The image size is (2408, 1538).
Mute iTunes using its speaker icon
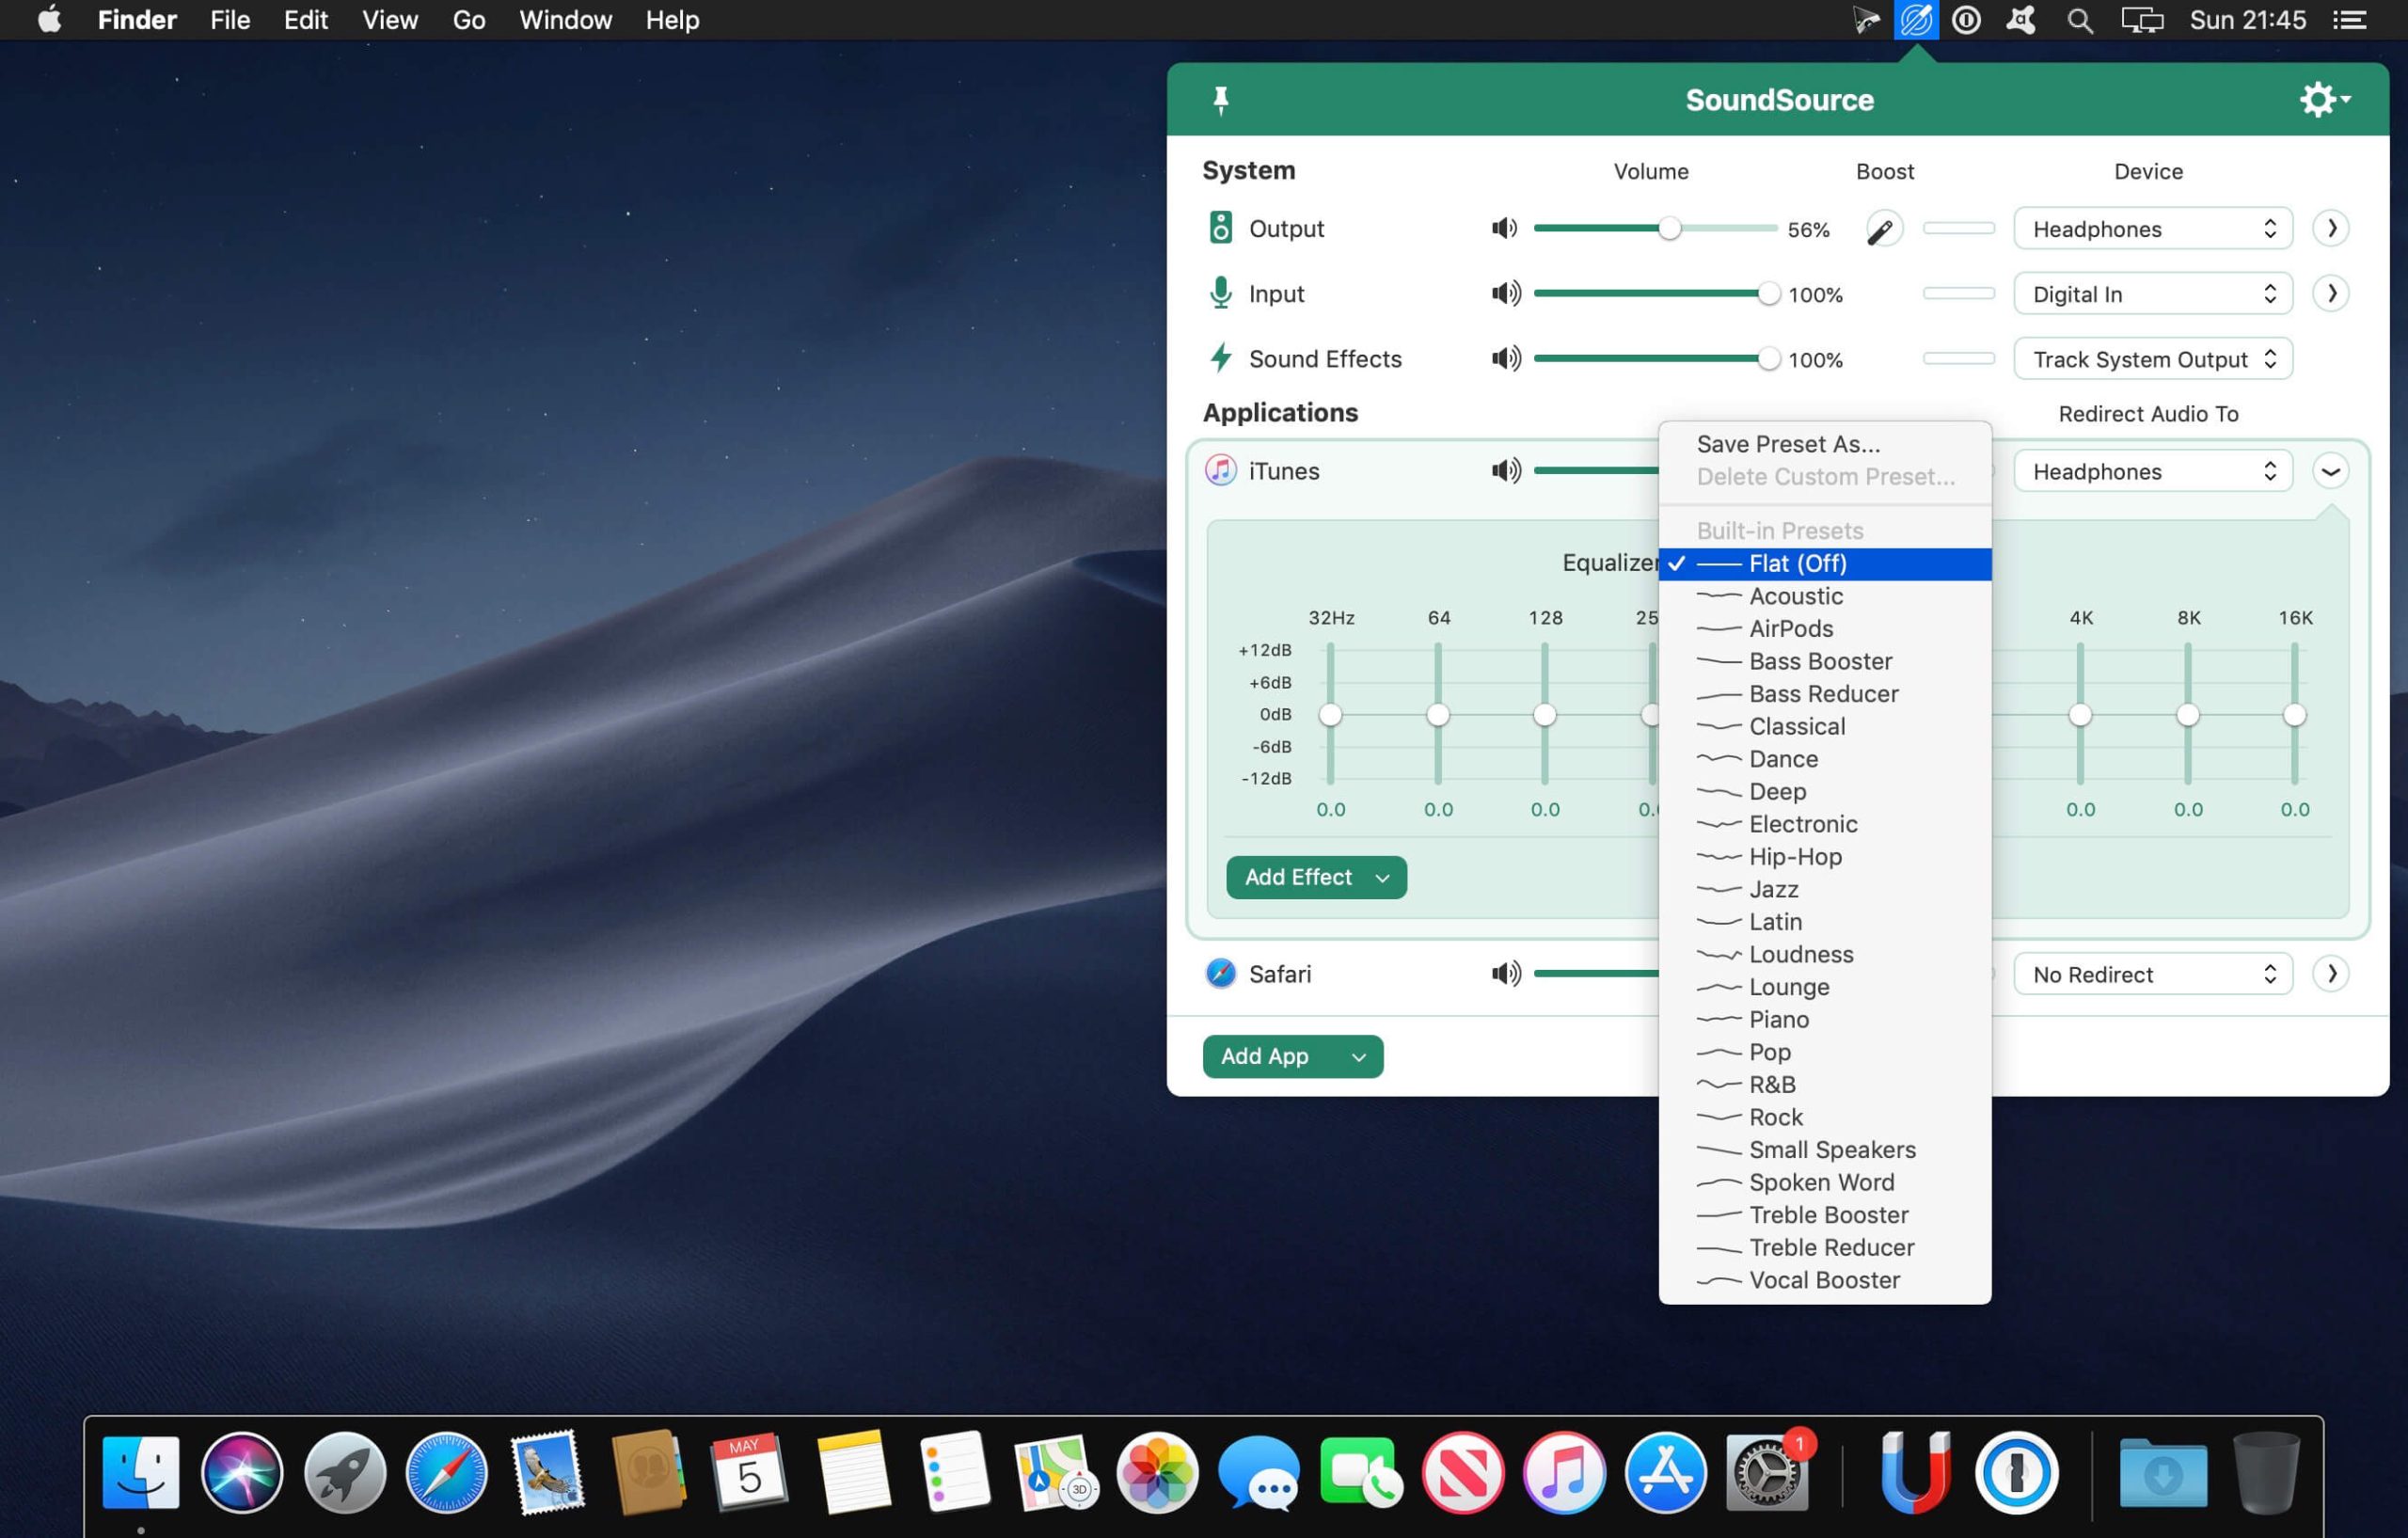tap(1504, 470)
